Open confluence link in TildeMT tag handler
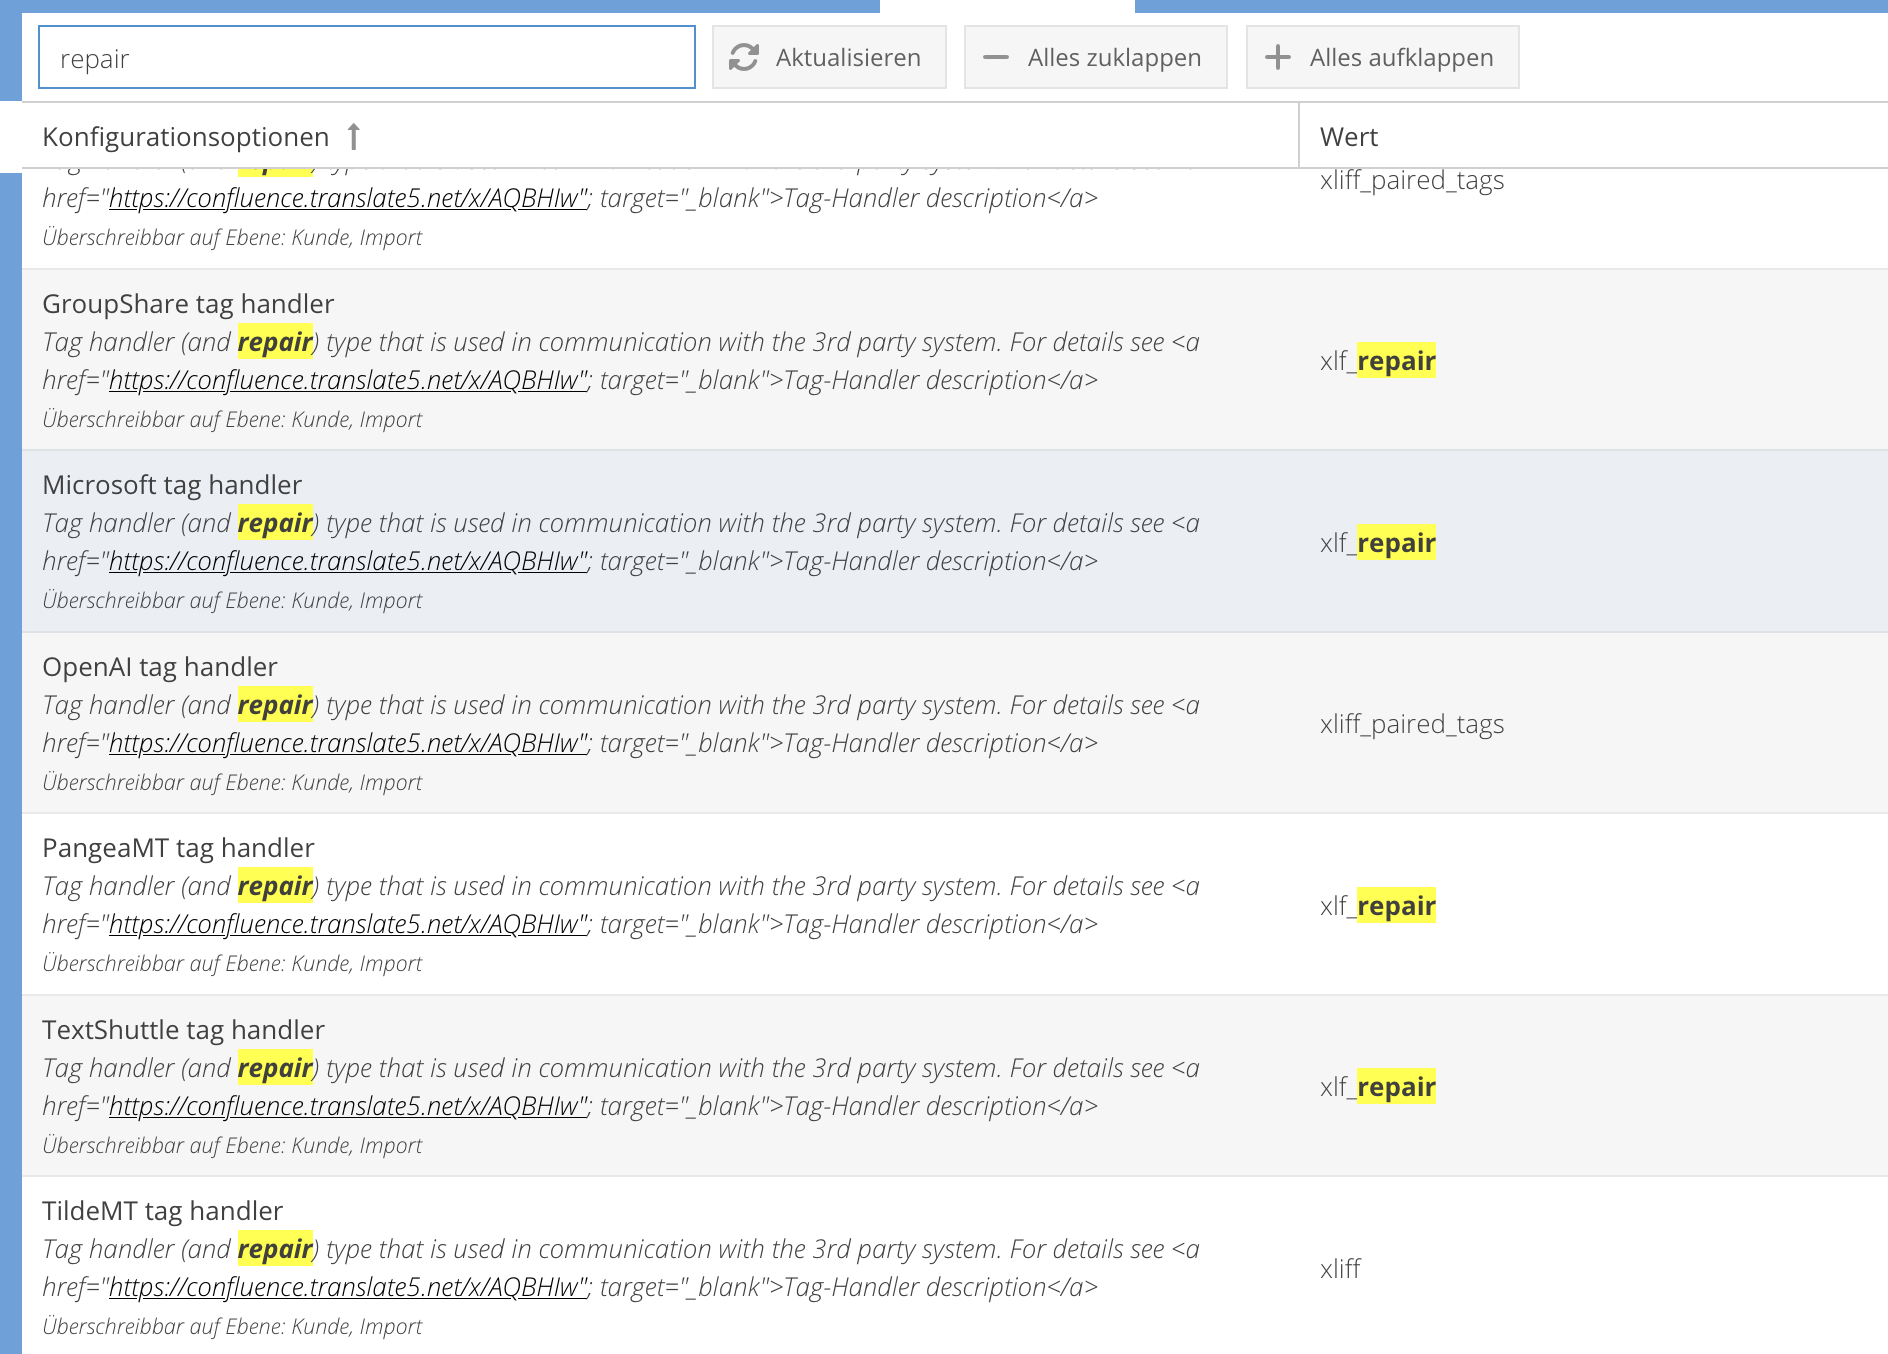 pyautogui.click(x=347, y=1288)
